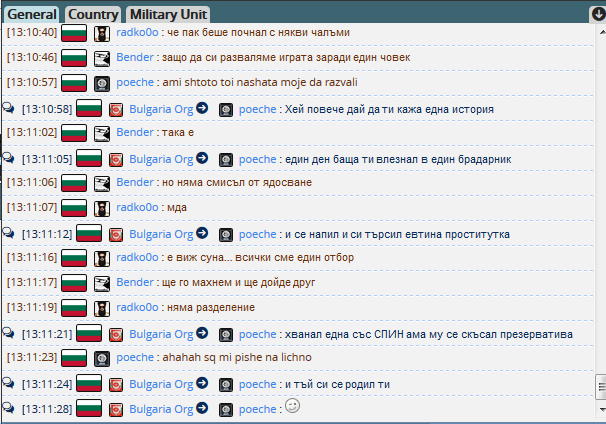Open Bulgaria Org link at 13:11:05
The height and width of the screenshot is (424, 606).
[x=161, y=159]
